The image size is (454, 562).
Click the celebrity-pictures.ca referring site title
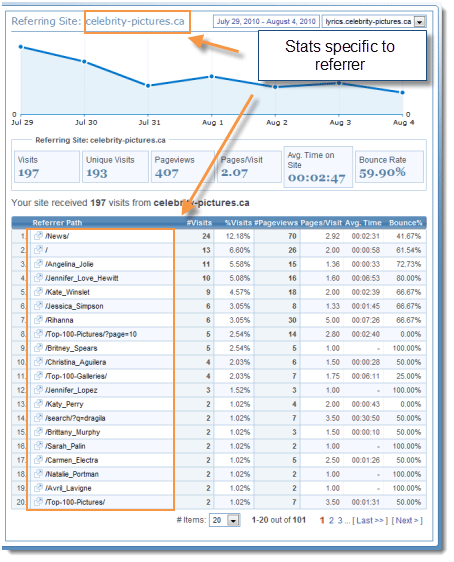coord(135,22)
